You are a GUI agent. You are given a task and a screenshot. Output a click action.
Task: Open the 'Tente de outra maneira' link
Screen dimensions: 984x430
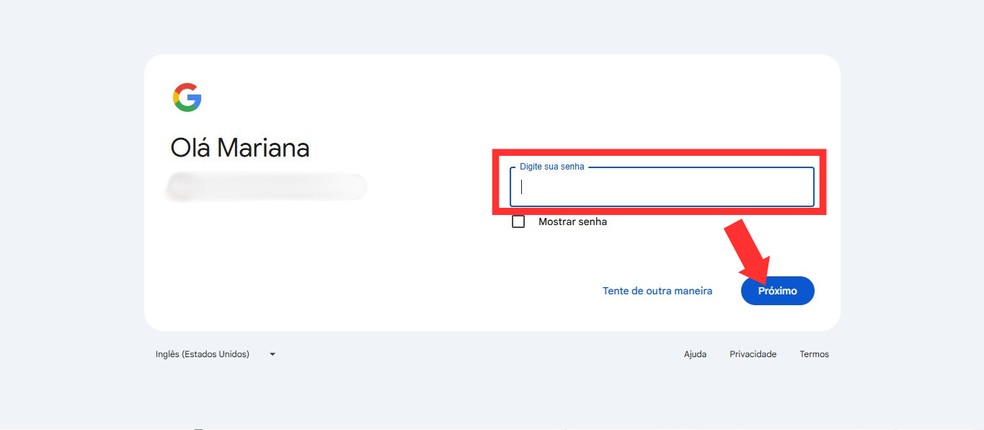[x=657, y=291]
